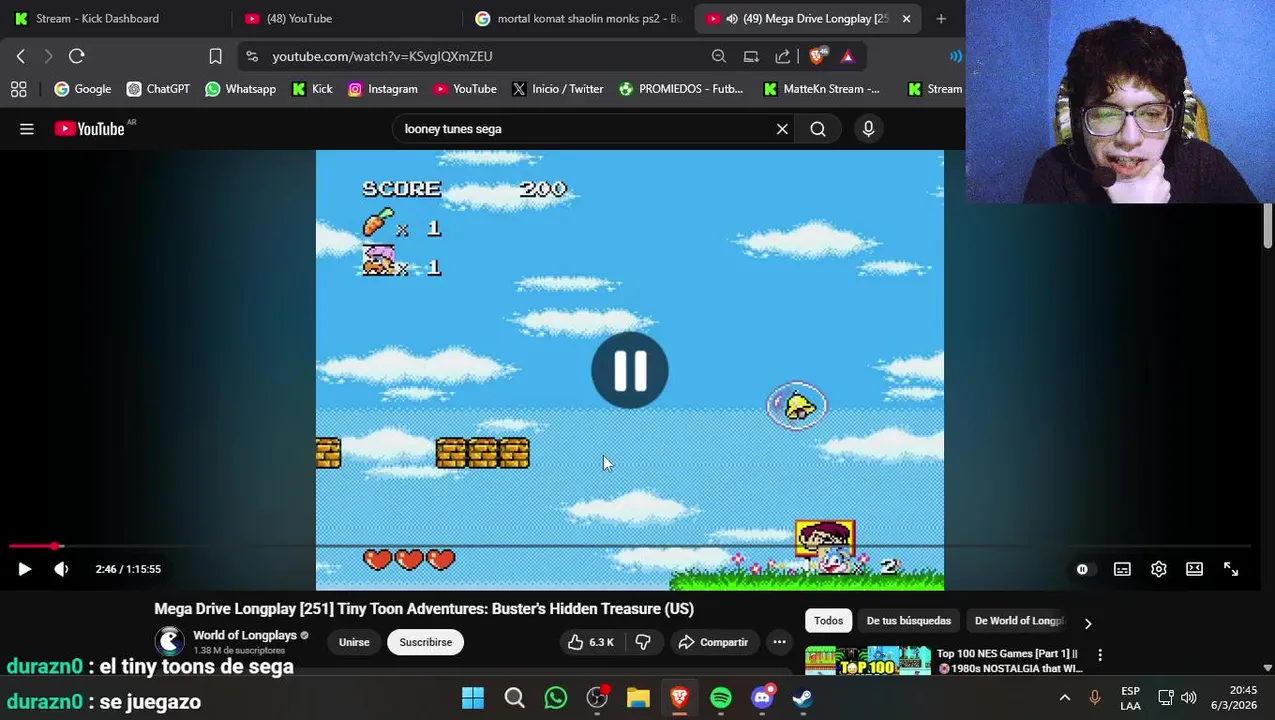Viewport: 1275px width, 720px height.
Task: Open the Instagram bookmark
Action: coord(383,89)
